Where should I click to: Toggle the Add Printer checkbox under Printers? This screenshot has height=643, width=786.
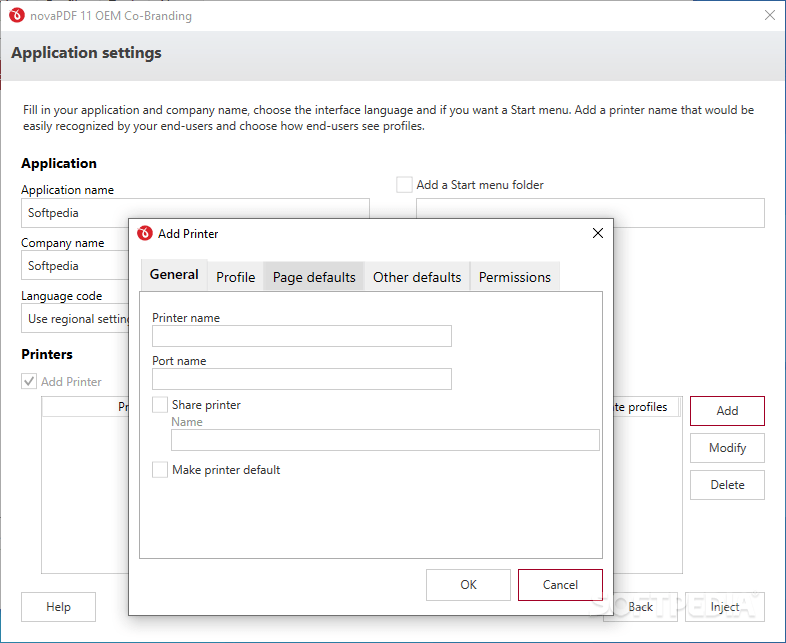coord(29,382)
